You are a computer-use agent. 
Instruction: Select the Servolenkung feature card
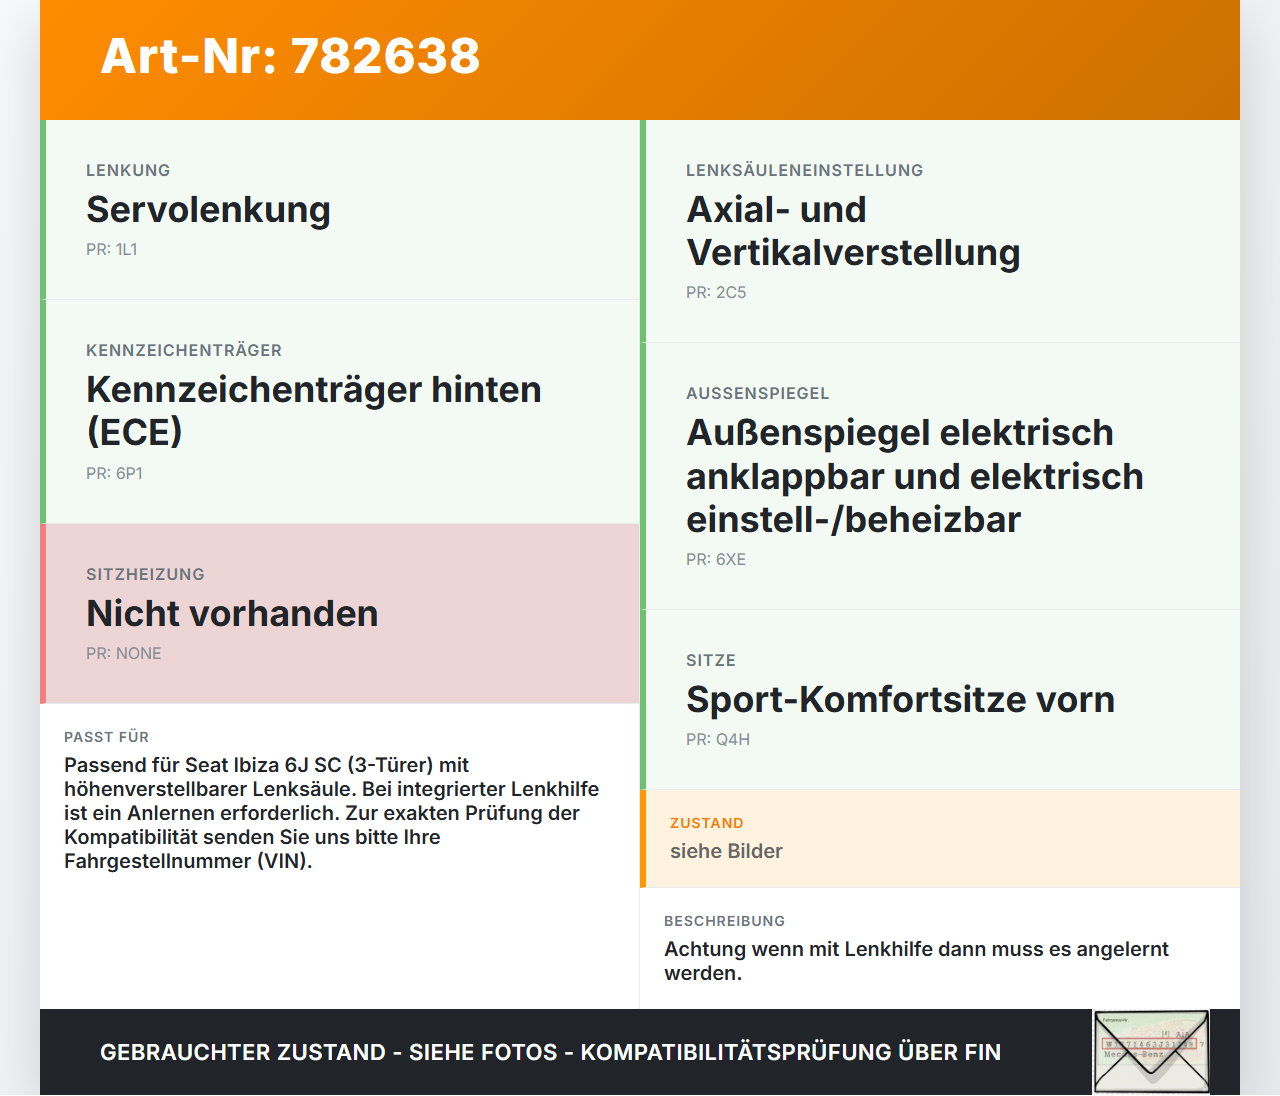coord(340,210)
